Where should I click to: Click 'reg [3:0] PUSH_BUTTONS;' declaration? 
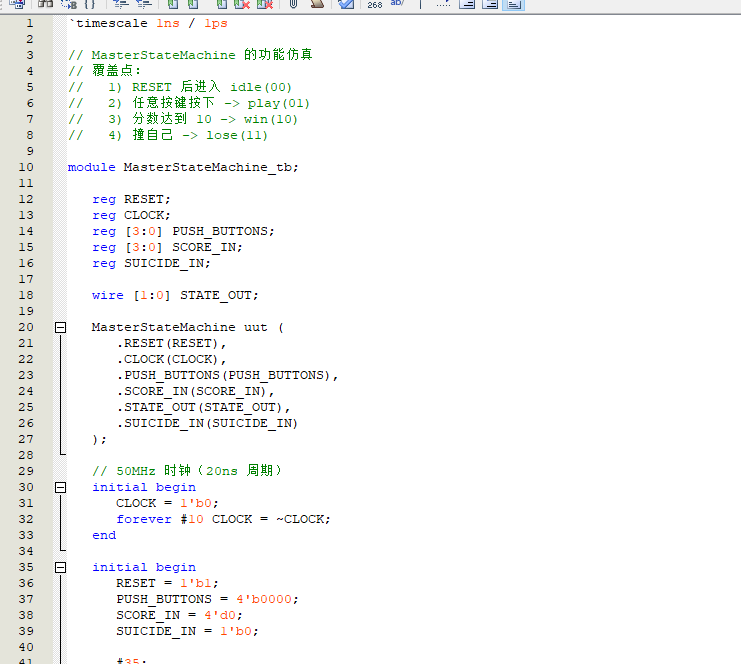point(183,232)
